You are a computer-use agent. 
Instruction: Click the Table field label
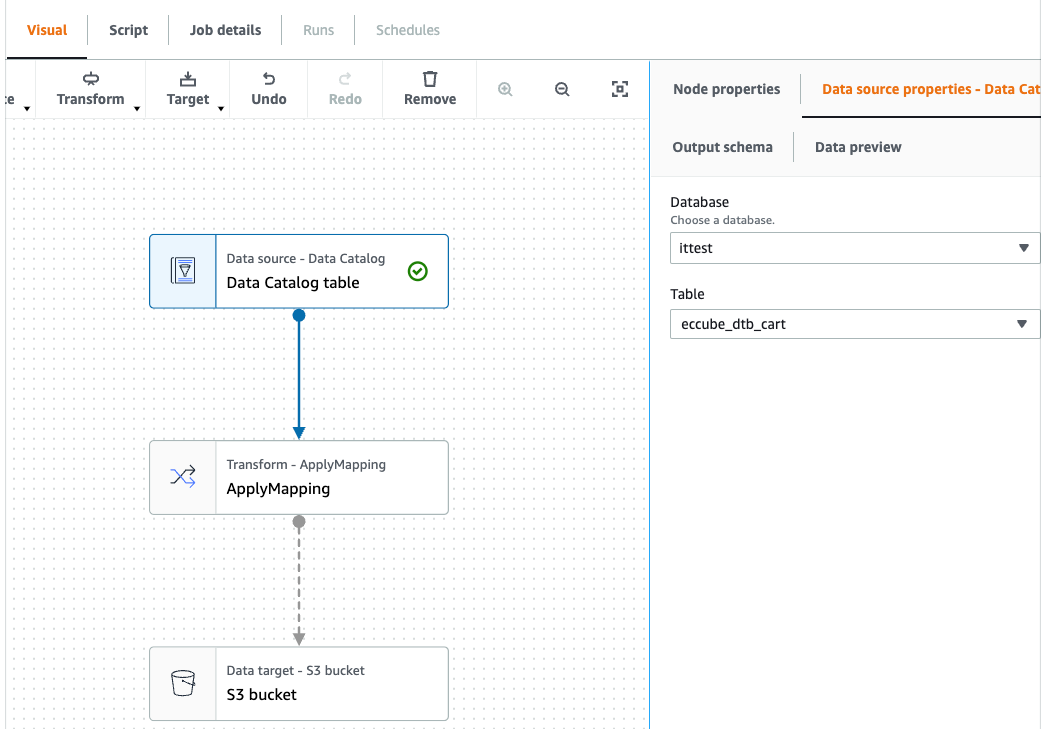(x=687, y=294)
